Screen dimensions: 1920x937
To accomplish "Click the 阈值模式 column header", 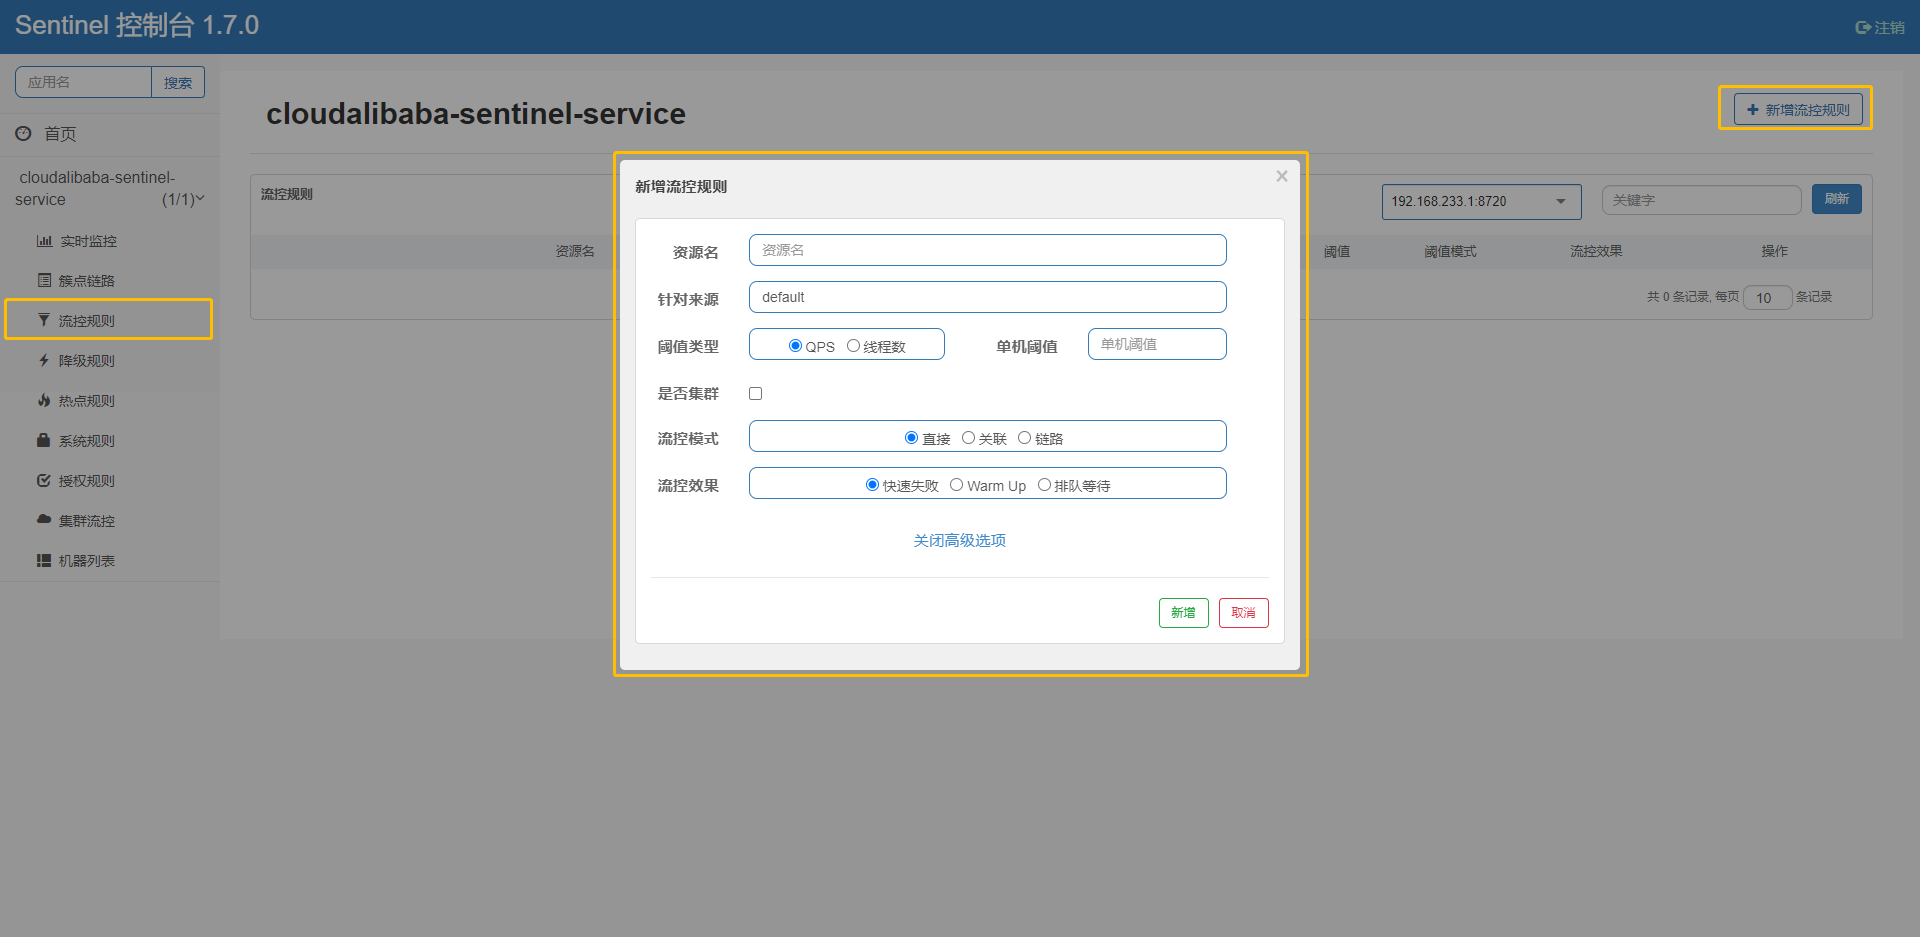I will point(1450,251).
